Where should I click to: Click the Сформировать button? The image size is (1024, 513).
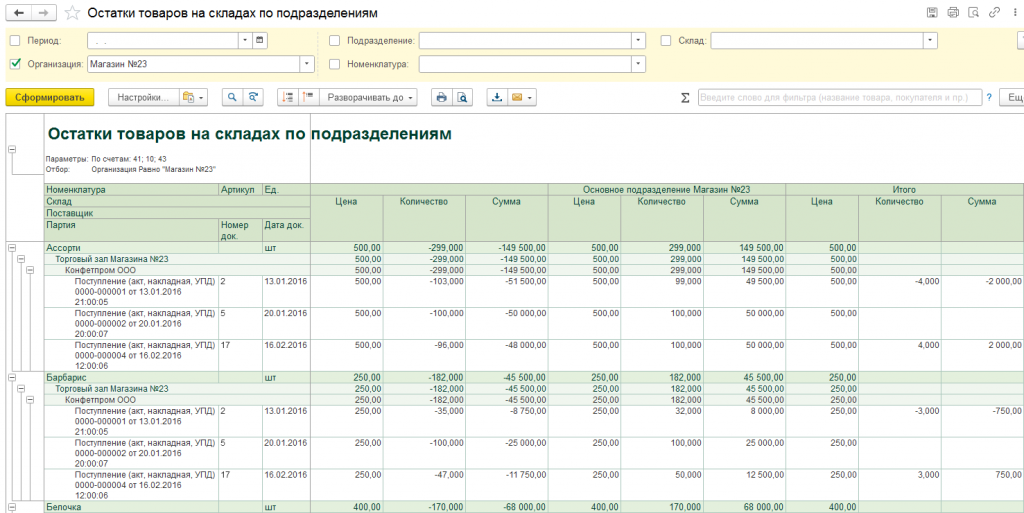point(49,97)
